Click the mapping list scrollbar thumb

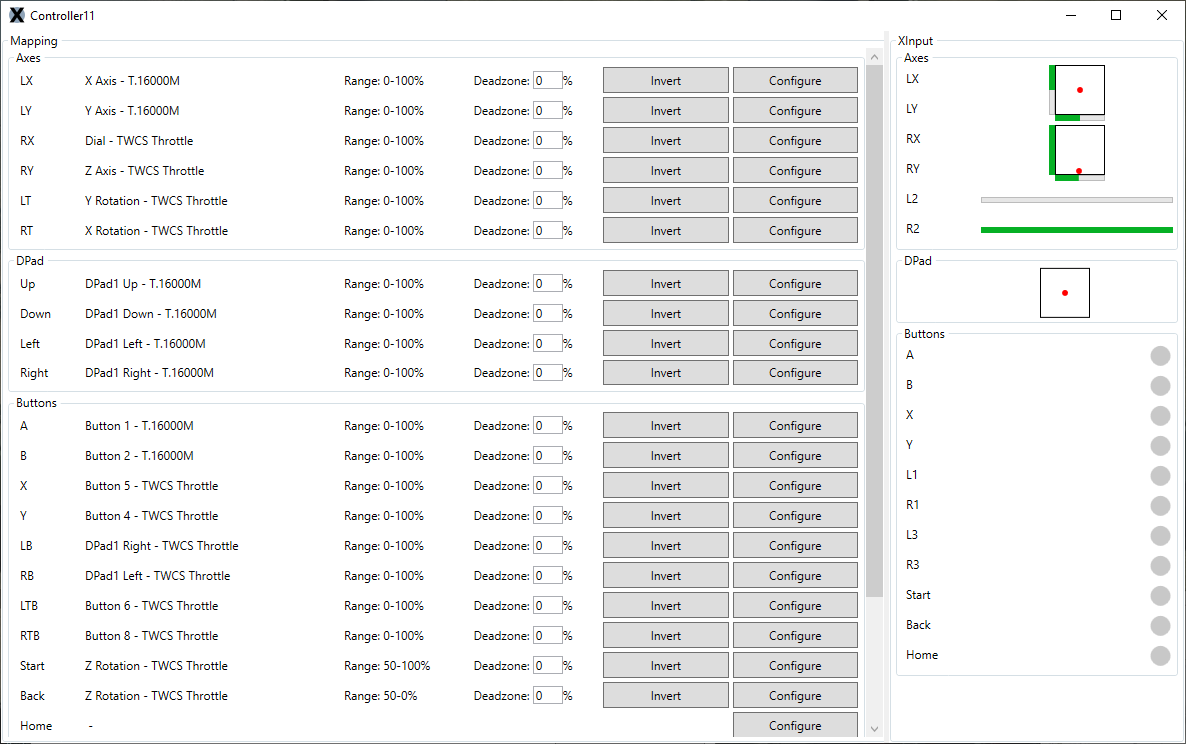[x=874, y=331]
